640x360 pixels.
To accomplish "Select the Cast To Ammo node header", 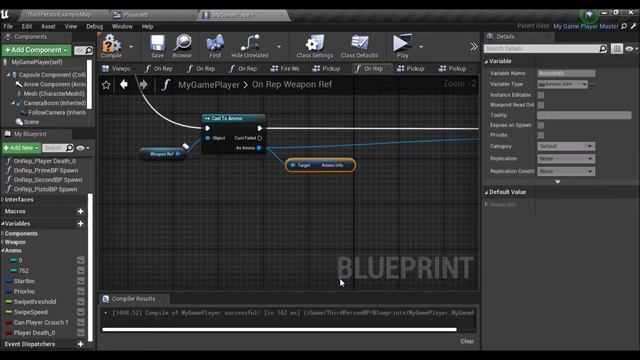I will coord(233,118).
